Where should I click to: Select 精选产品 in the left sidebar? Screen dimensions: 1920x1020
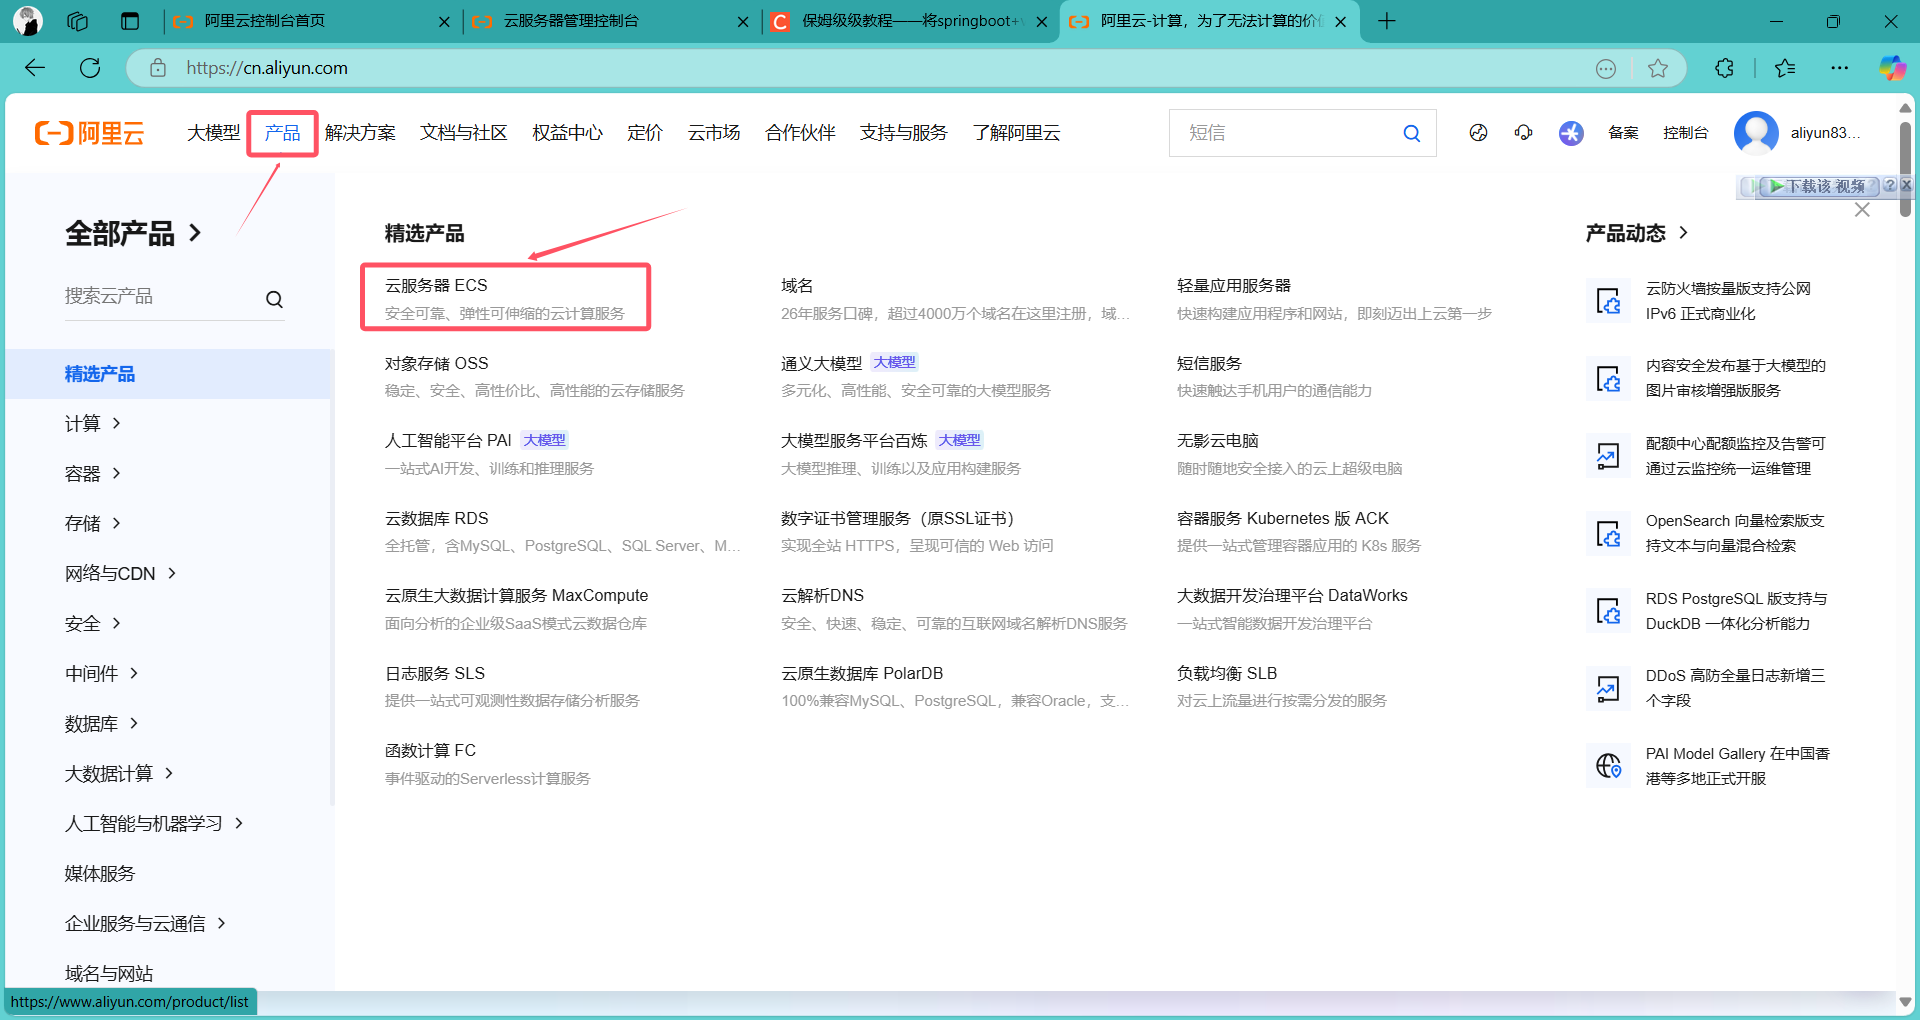[x=168, y=374]
